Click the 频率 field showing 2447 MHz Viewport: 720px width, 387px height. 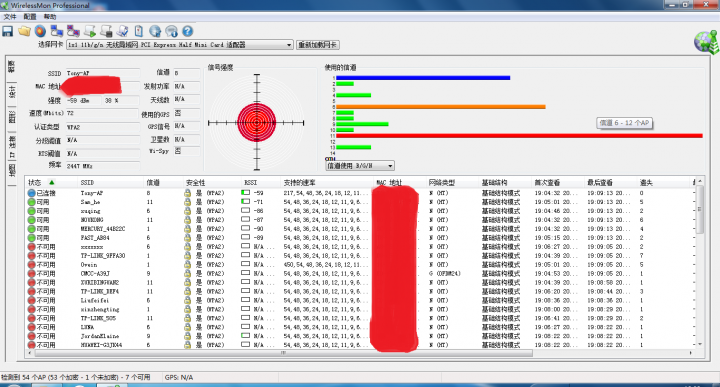103,166
